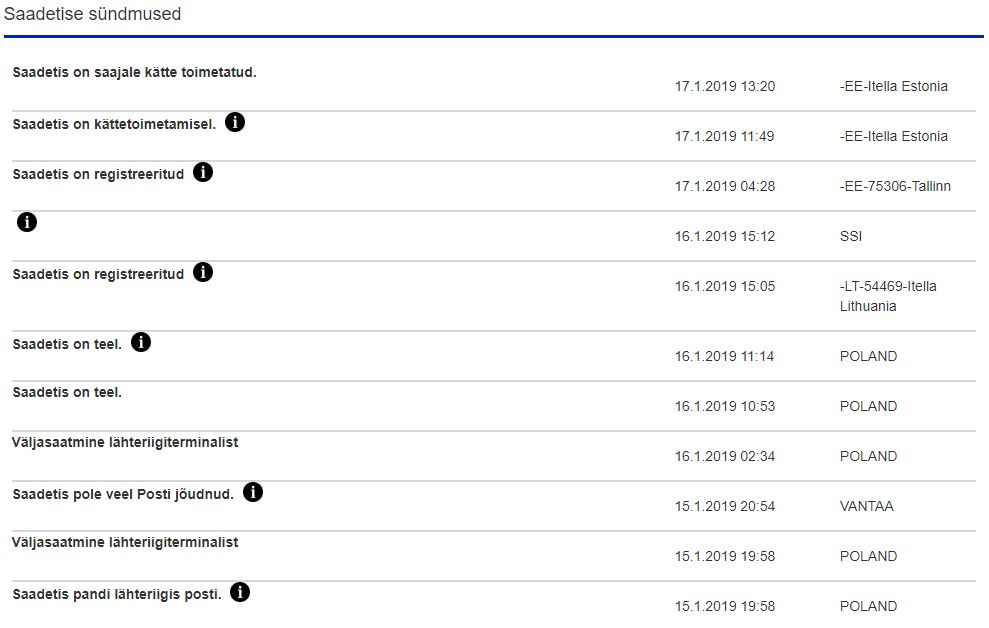Click "Saadetis on teel." text of 10:53 event

pos(67,393)
